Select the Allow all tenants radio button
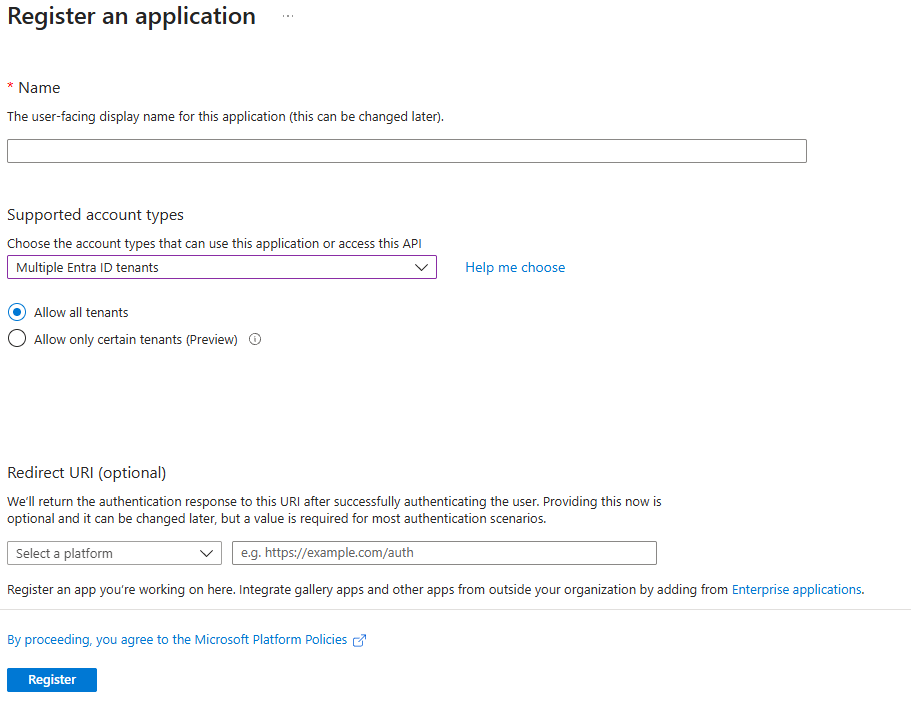Screen dimensions: 911x702 click(x=17, y=312)
